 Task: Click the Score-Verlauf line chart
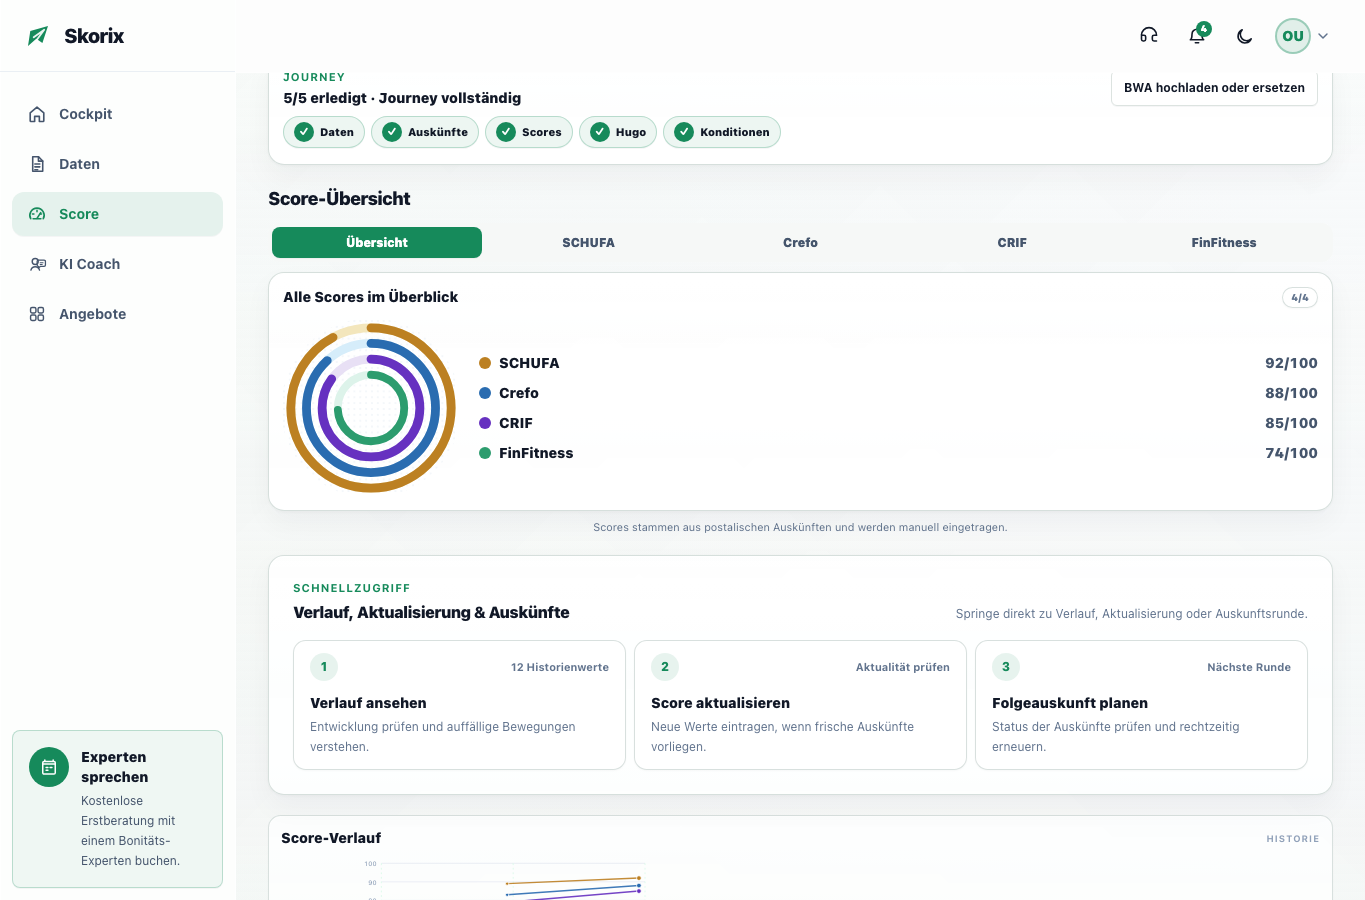pyautogui.click(x=505, y=880)
